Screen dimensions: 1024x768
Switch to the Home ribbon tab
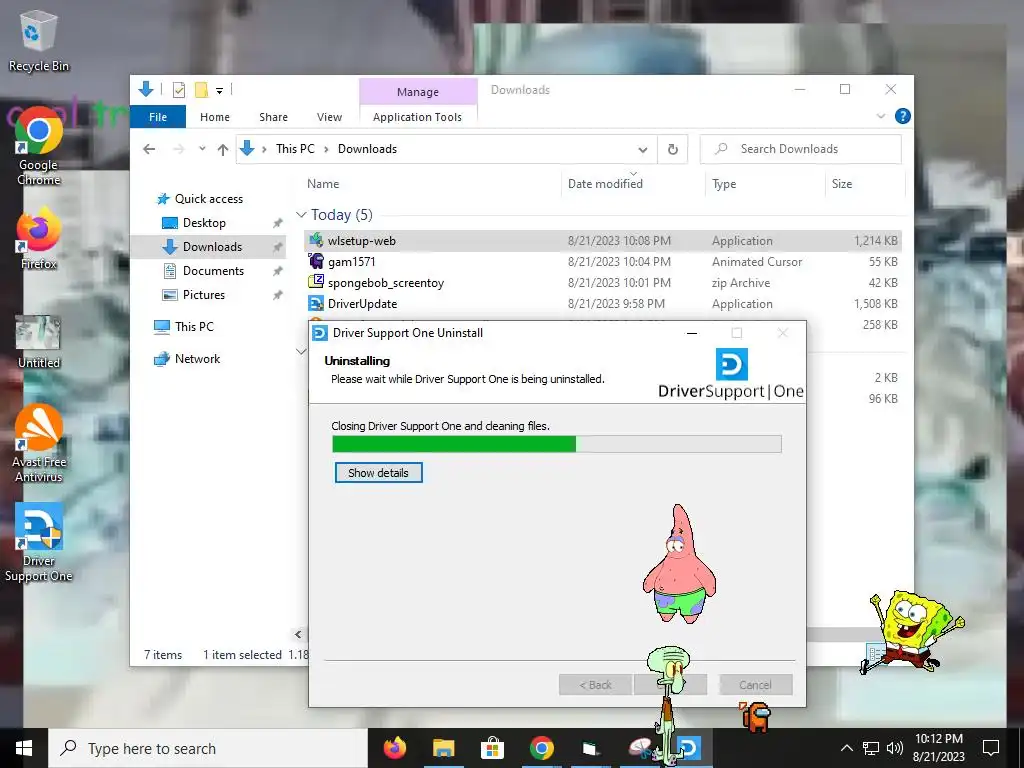pyautogui.click(x=214, y=117)
